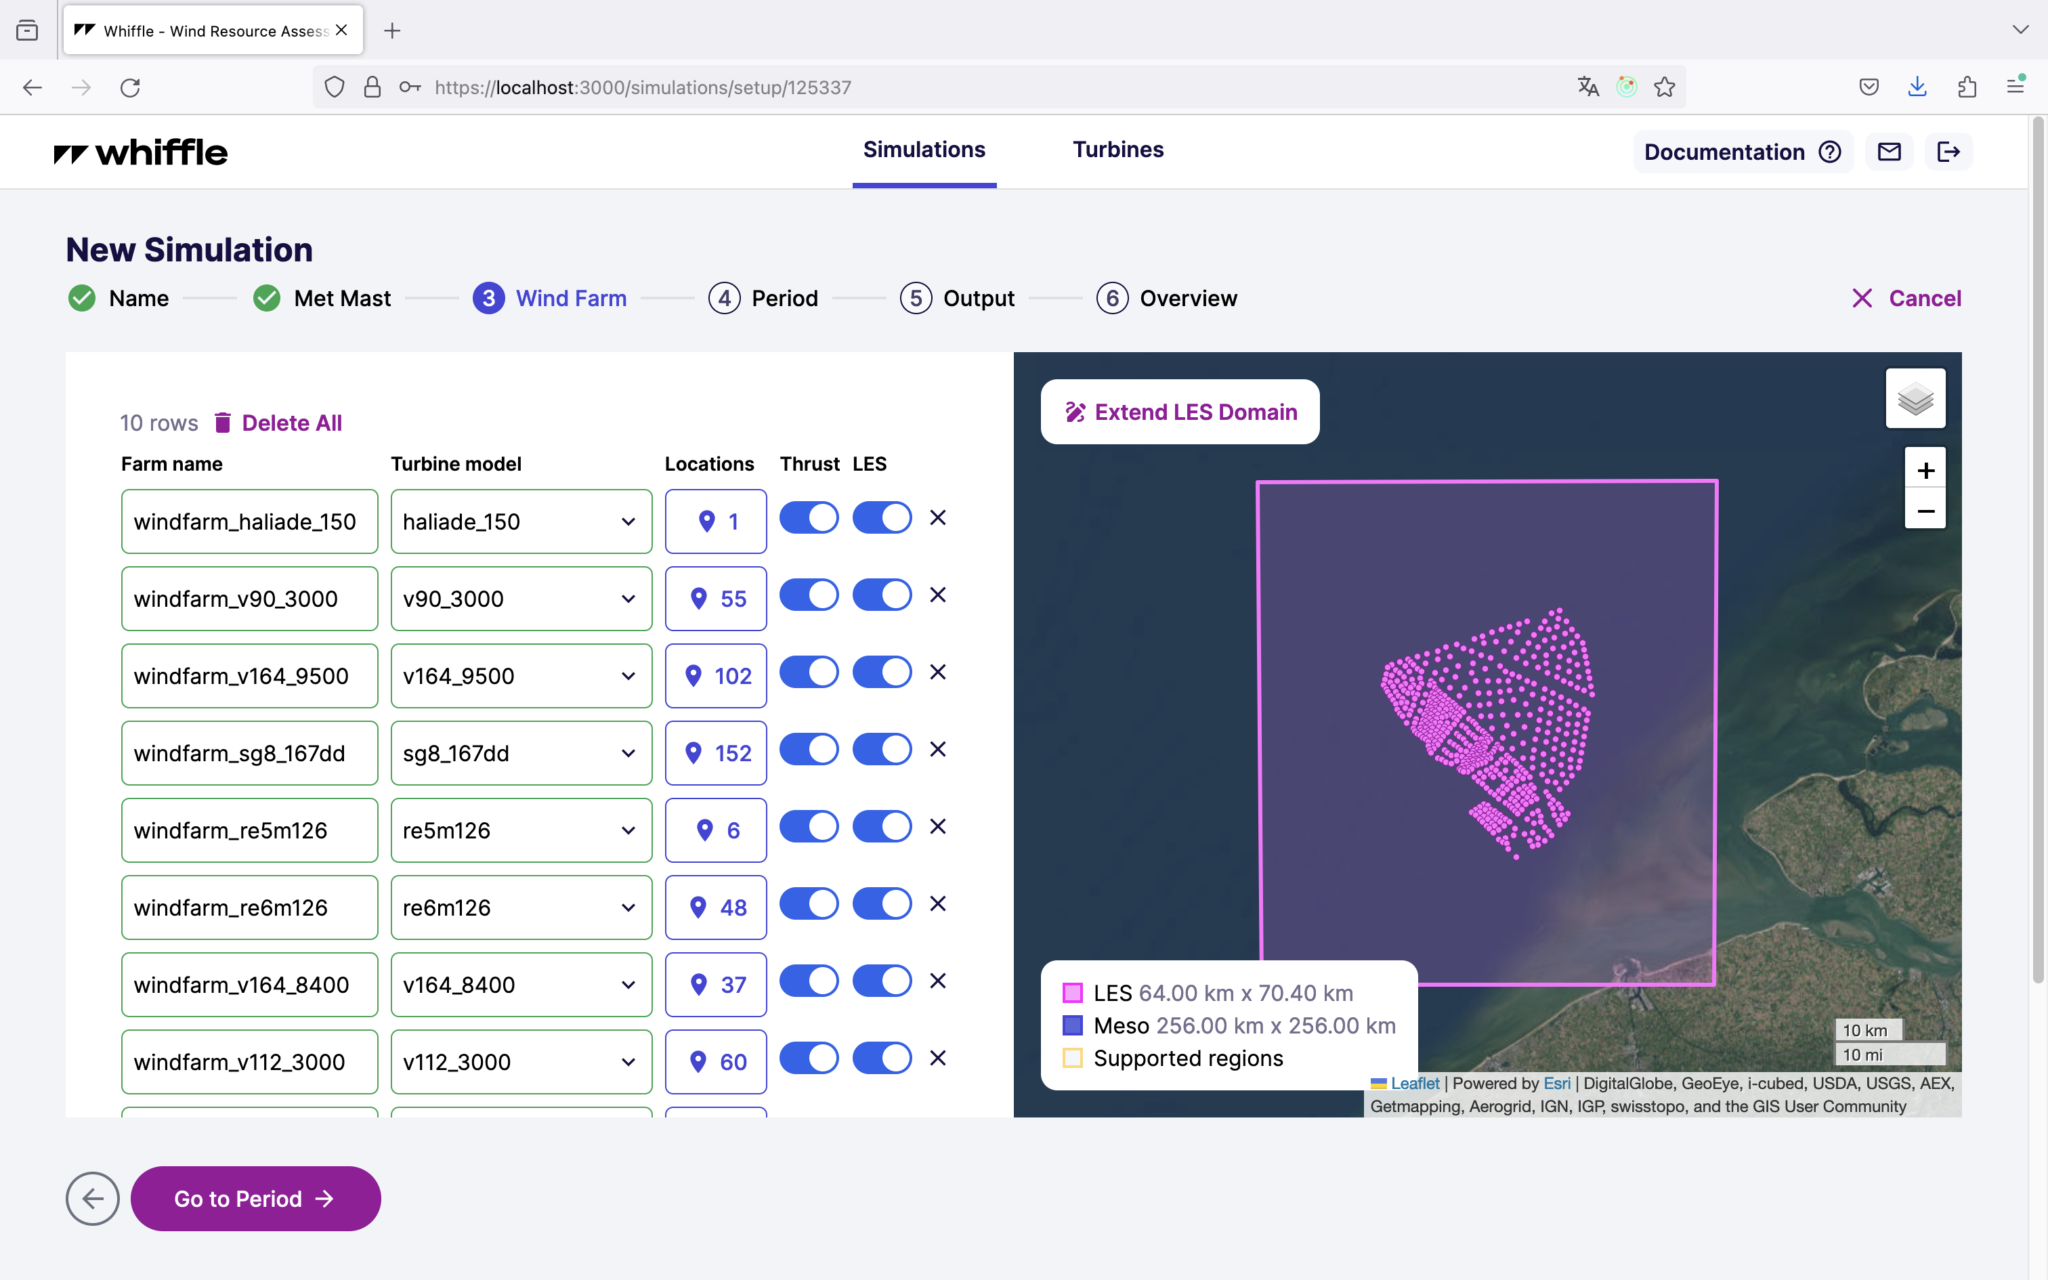Switch to the Turbines tab
The width and height of the screenshot is (2048, 1280).
[1117, 150]
